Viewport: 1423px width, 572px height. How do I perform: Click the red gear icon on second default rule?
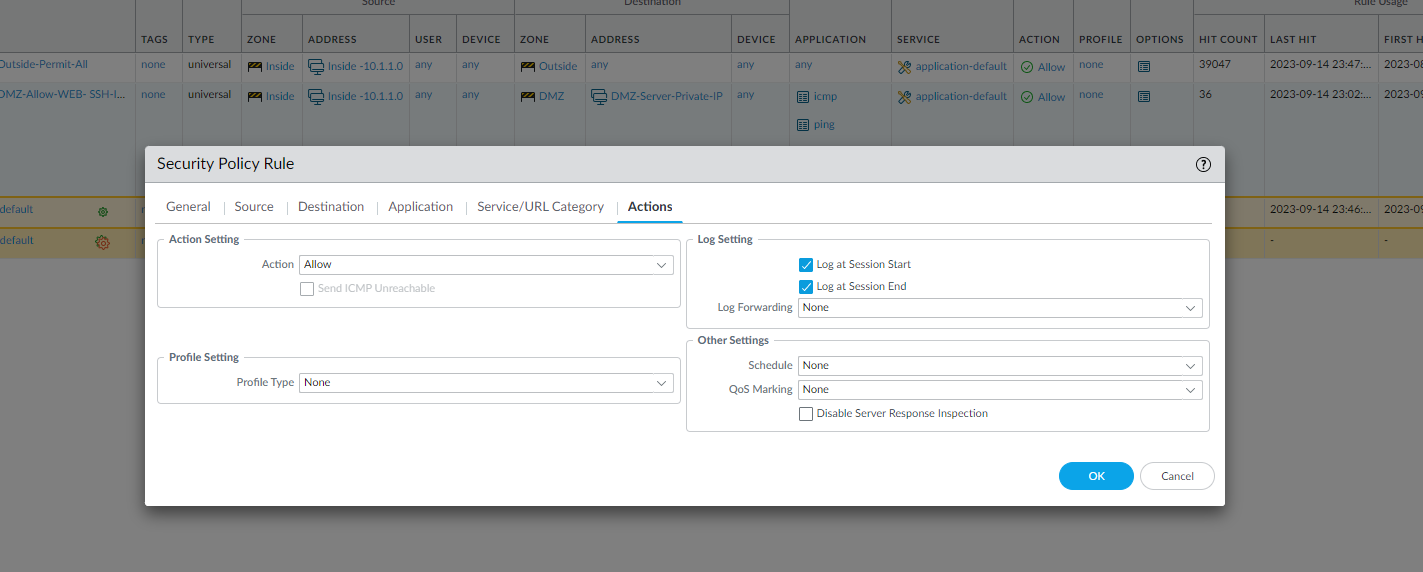[x=102, y=241]
